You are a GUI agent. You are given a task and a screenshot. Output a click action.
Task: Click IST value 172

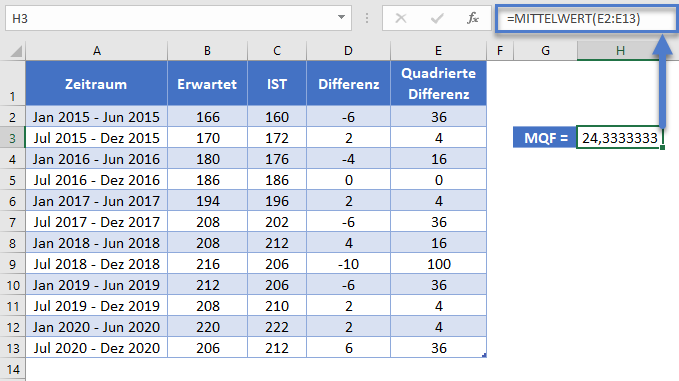tap(277, 138)
